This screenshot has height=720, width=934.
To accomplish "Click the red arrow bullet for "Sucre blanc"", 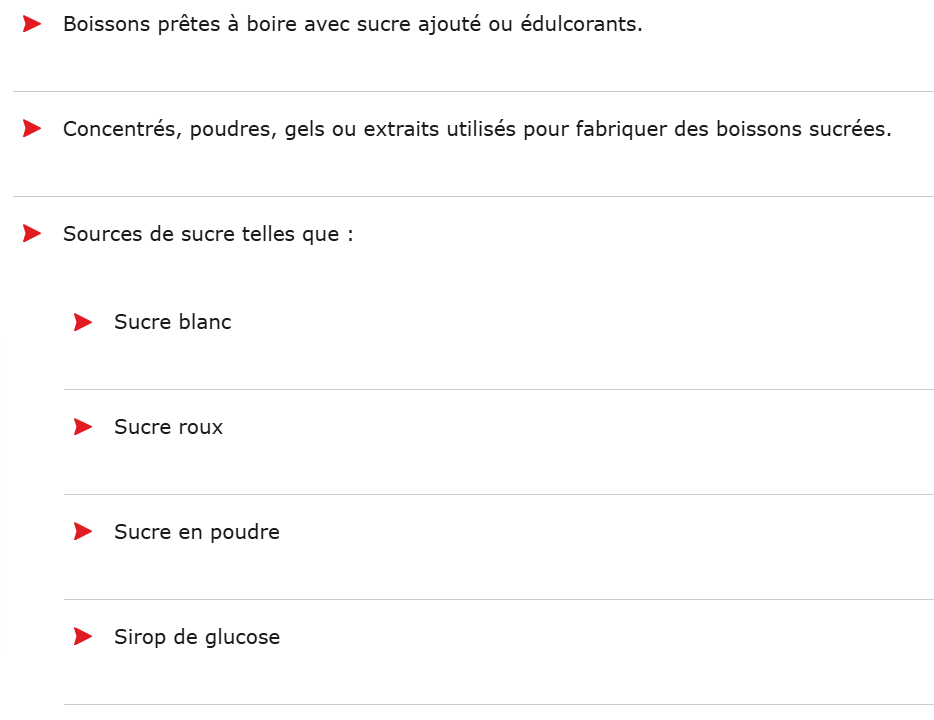I will point(83,322).
